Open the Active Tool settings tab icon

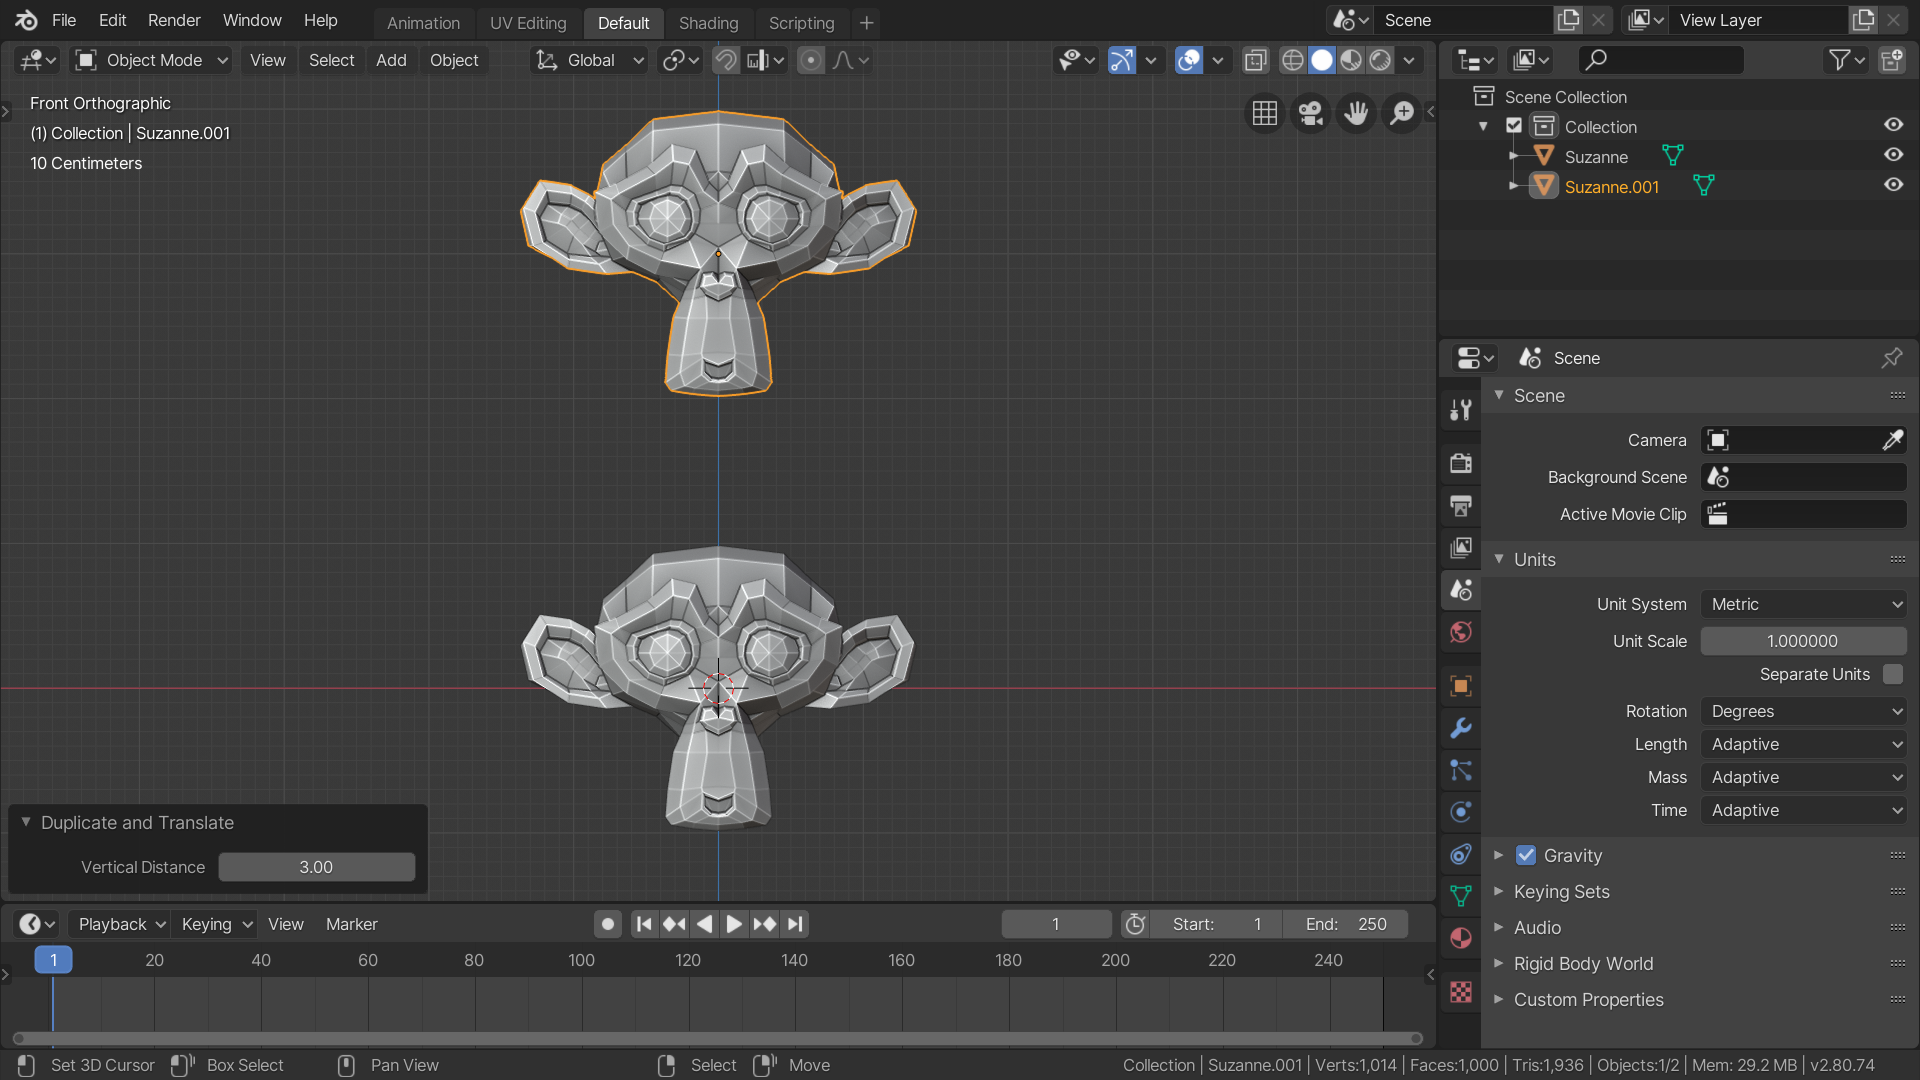click(x=1461, y=409)
